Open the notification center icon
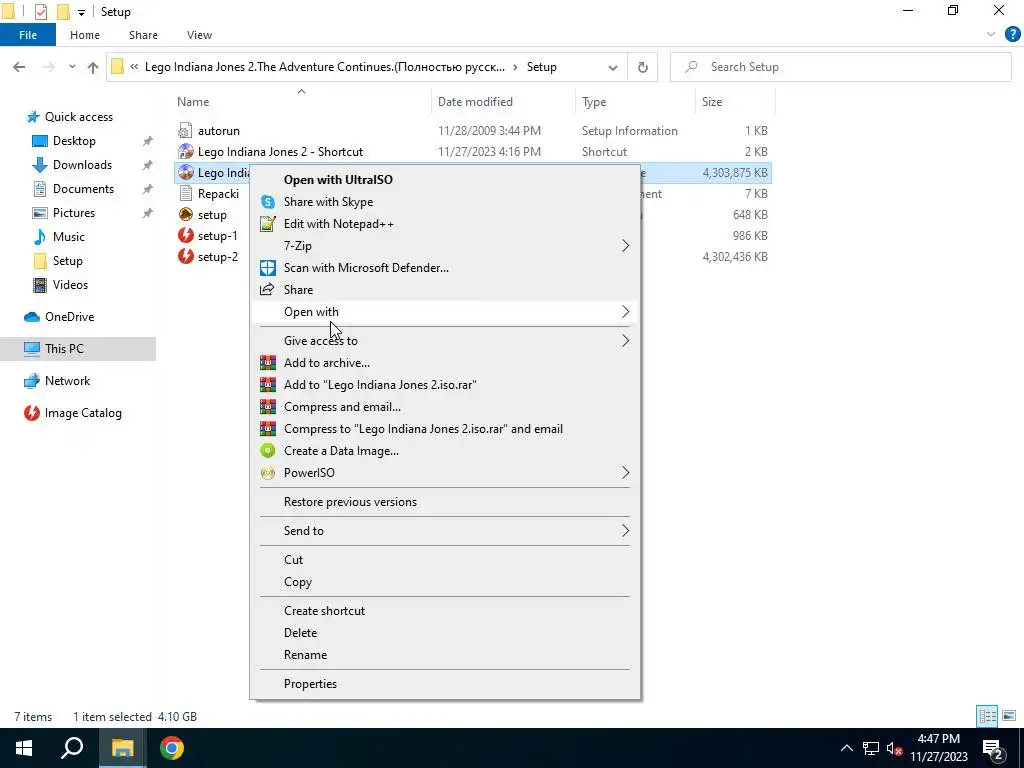Viewport: 1024px width, 768px height. click(x=992, y=748)
